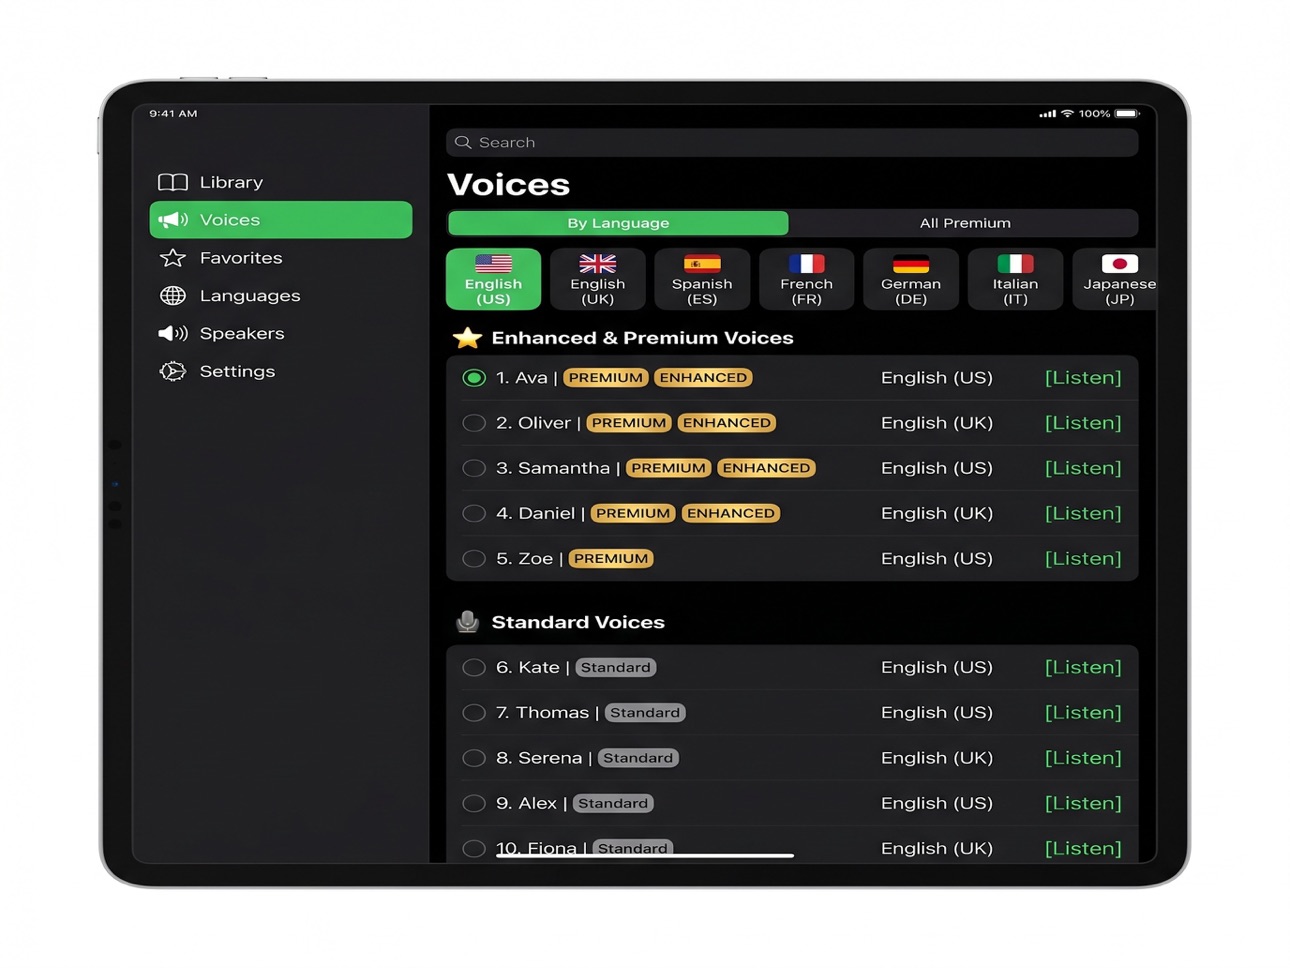The height and width of the screenshot is (968, 1290).
Task: Click into the Search field
Action: [792, 142]
